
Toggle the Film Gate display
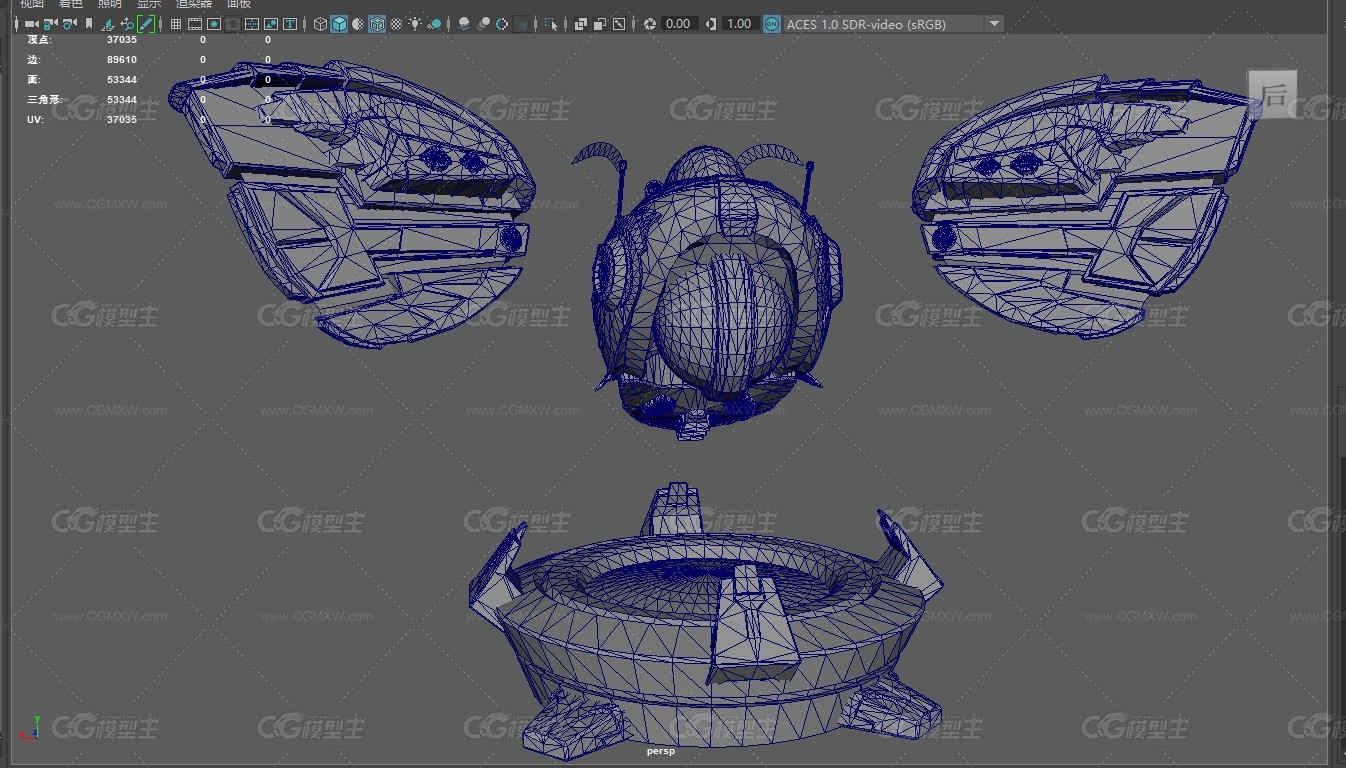(x=195, y=24)
